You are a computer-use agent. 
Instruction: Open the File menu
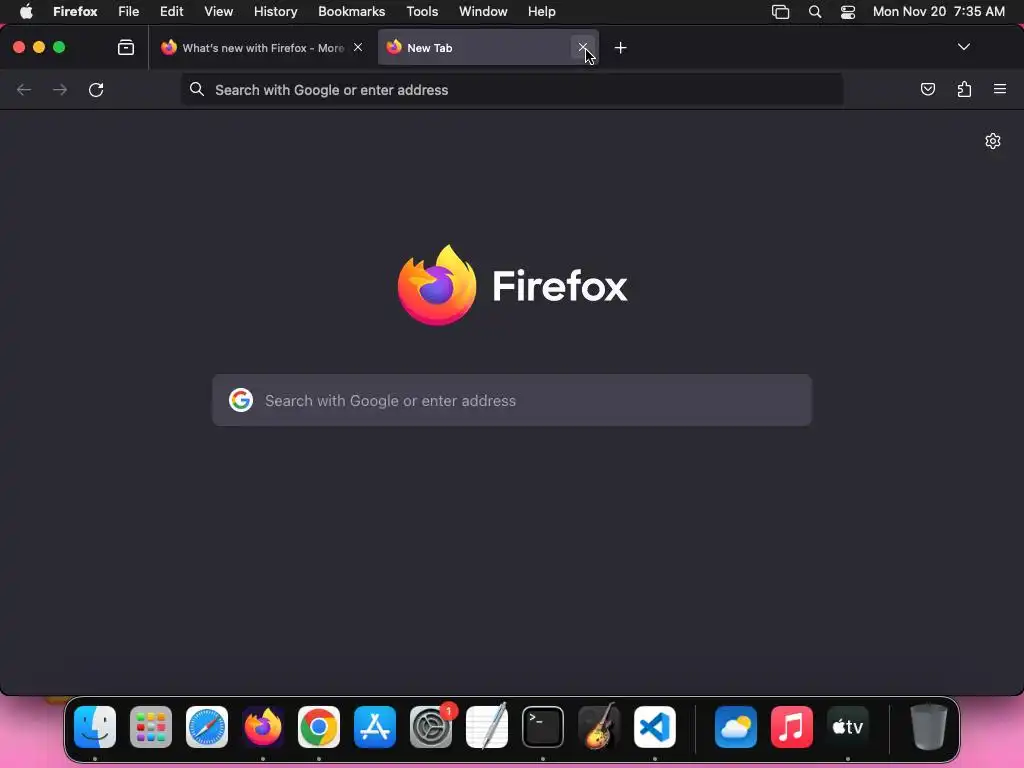point(129,12)
